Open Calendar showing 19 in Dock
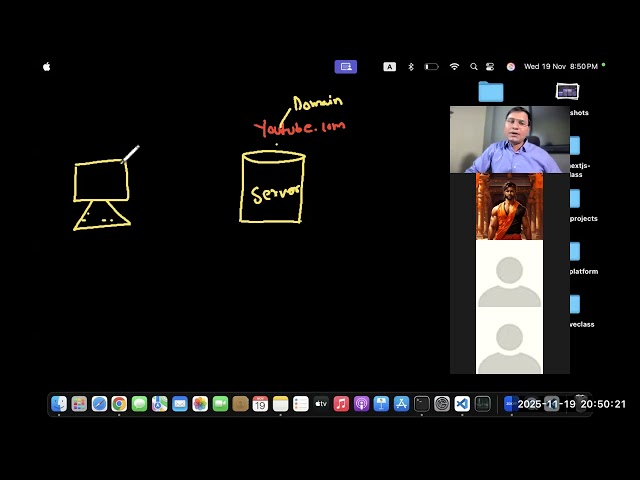The image size is (640, 480). 260,404
